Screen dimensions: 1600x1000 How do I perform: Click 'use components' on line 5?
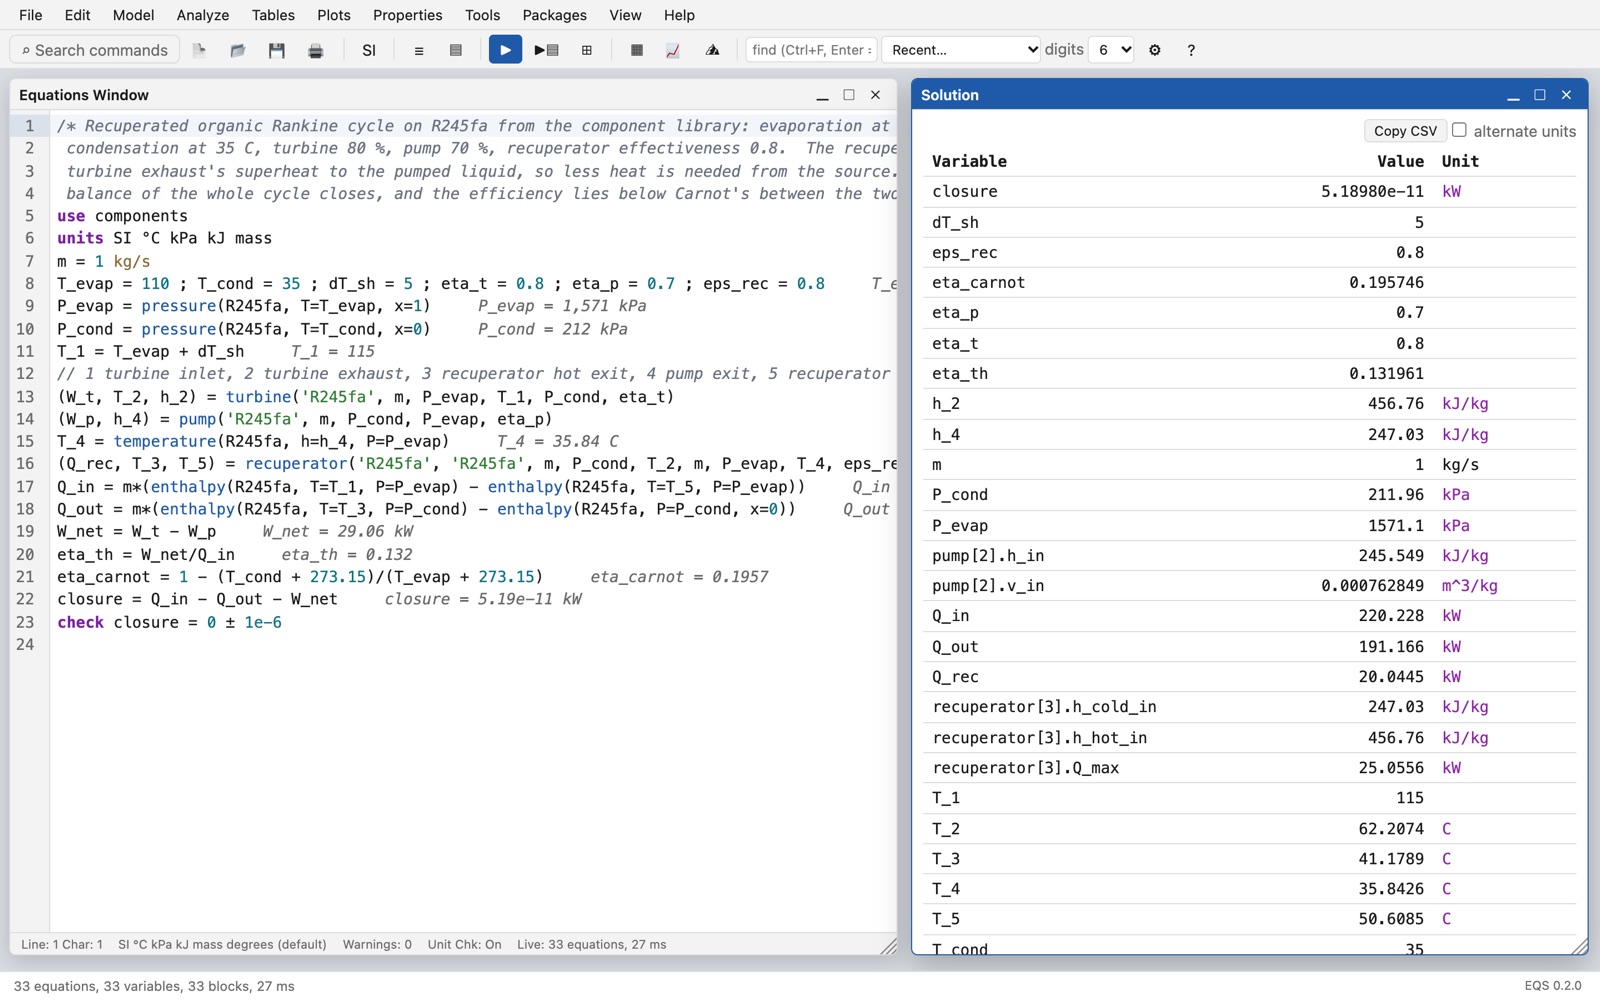122,216
